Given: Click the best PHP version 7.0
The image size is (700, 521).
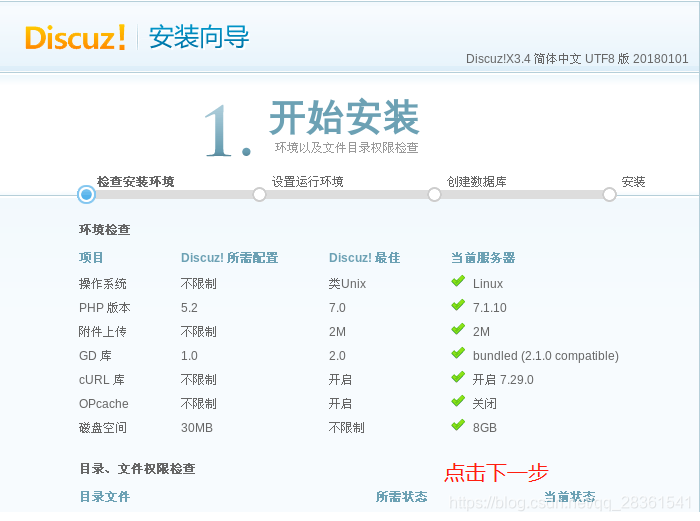Looking at the screenshot, I should pos(337,308).
